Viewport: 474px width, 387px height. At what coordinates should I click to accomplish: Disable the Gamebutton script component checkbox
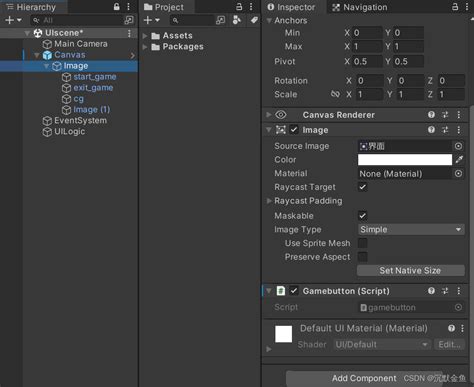[294, 291]
